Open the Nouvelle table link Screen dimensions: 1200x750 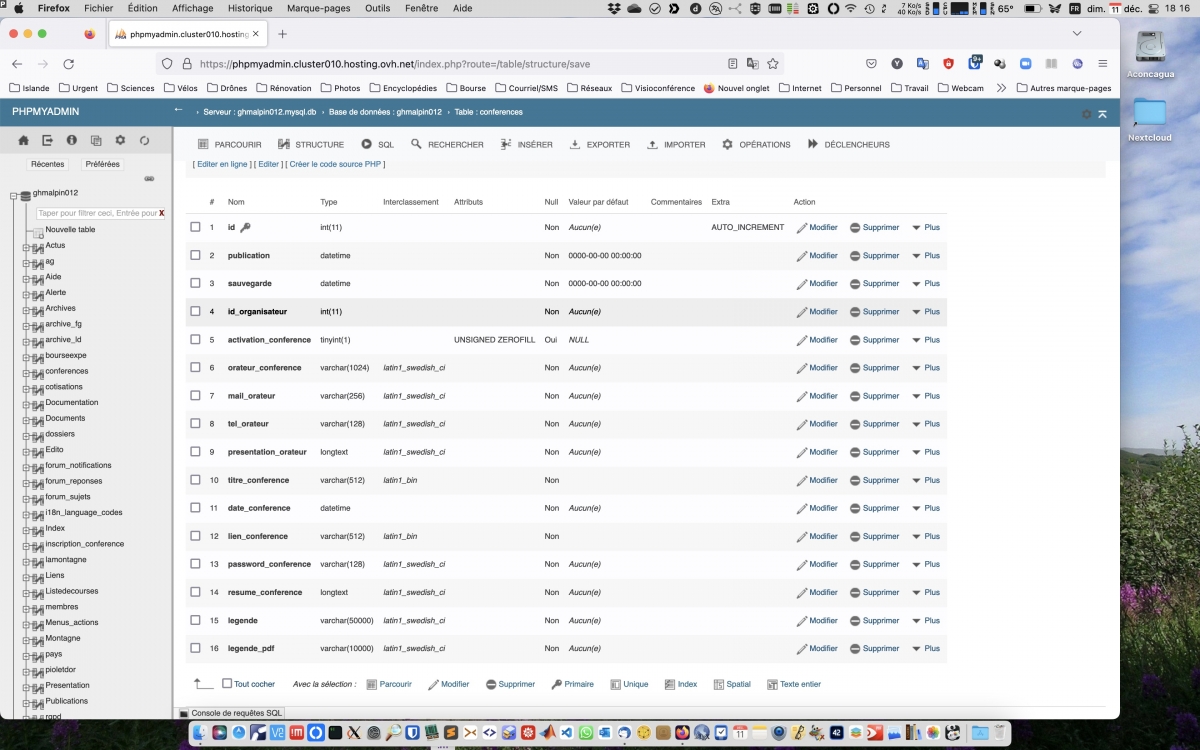[x=70, y=230]
